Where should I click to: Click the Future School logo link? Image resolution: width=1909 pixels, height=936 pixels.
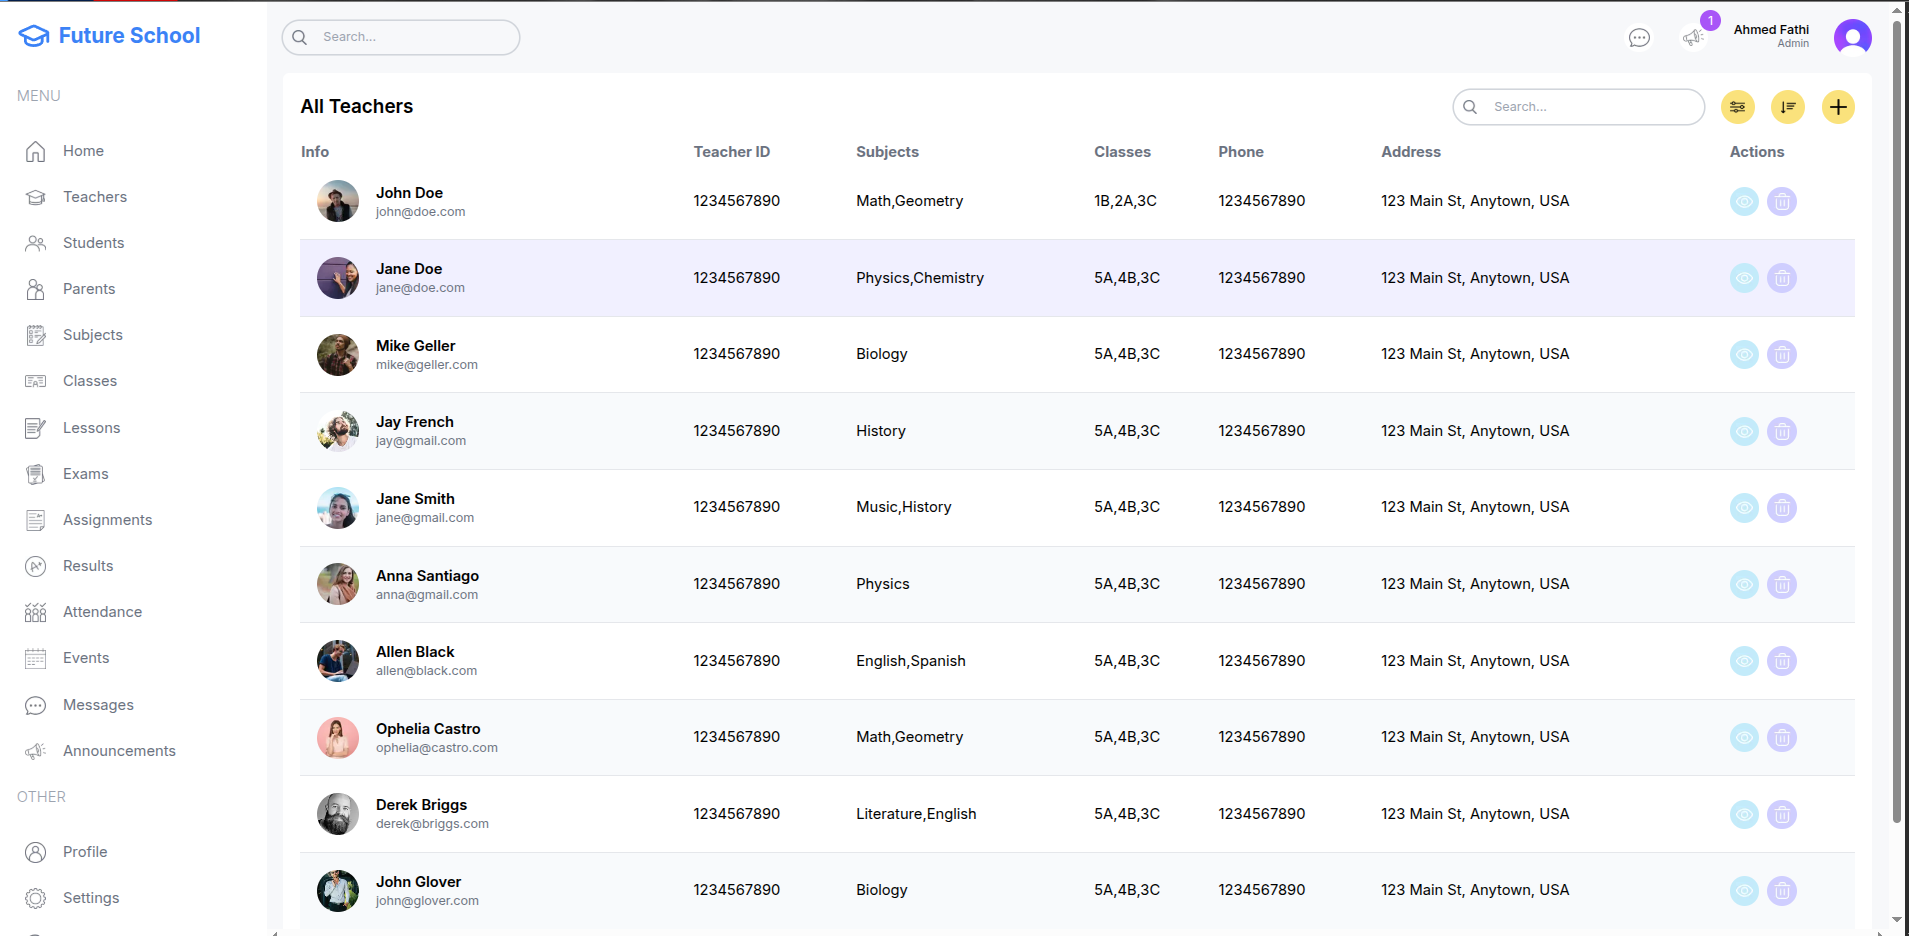tap(110, 36)
